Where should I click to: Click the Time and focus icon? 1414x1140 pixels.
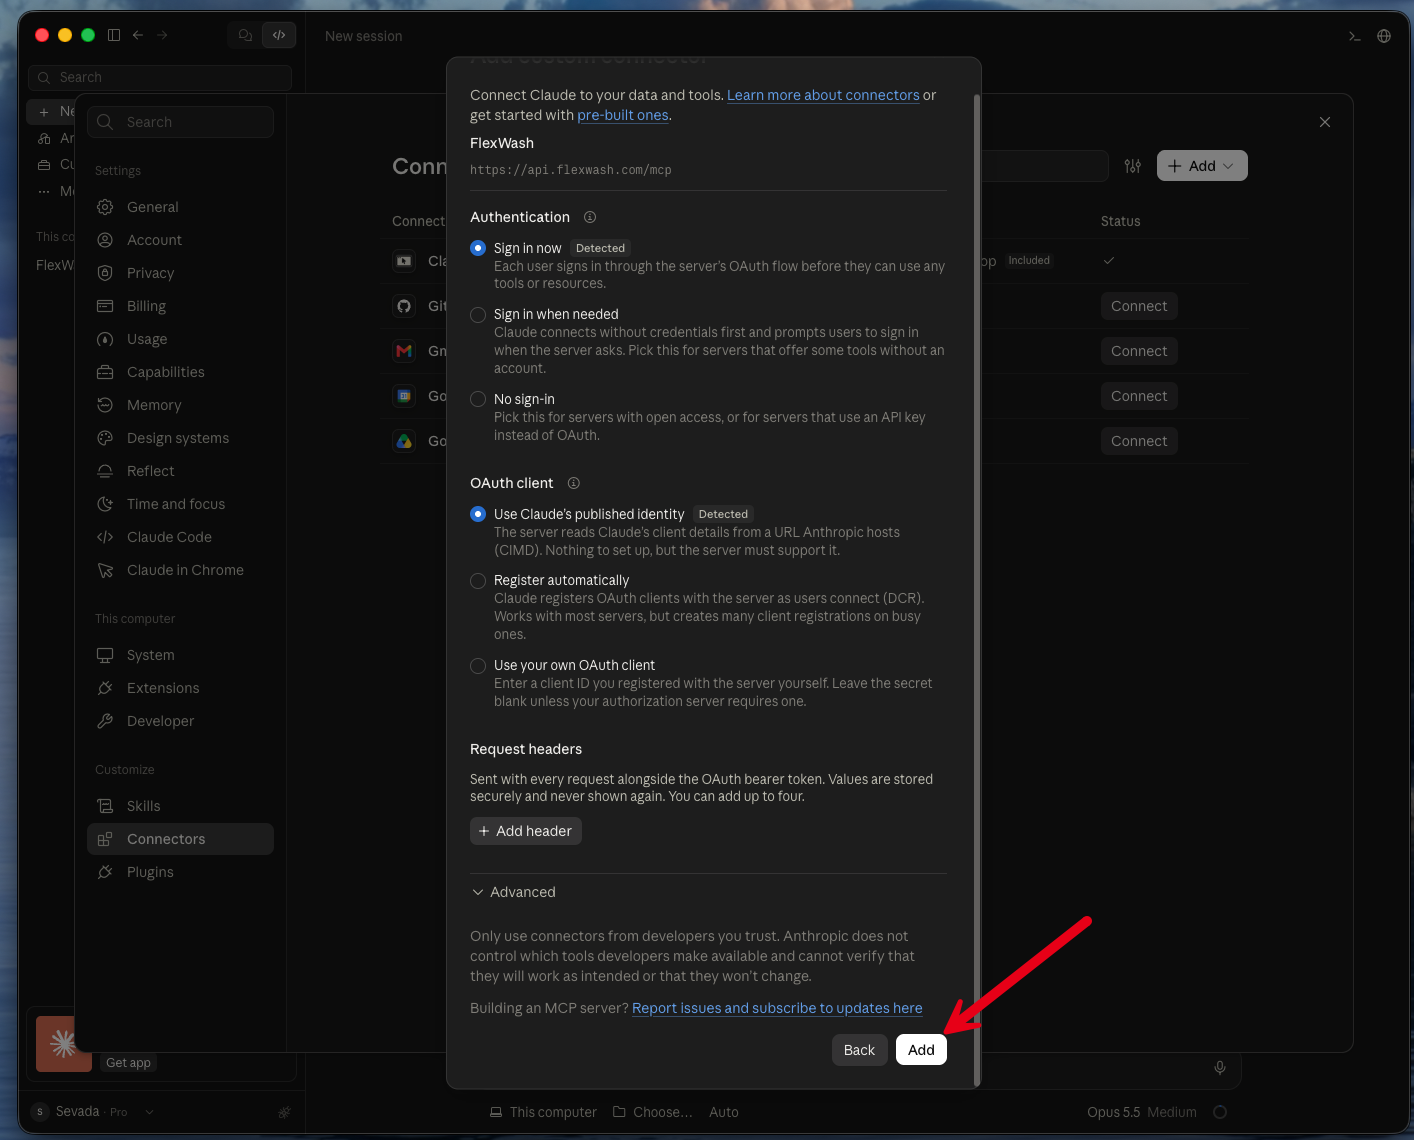[105, 504]
